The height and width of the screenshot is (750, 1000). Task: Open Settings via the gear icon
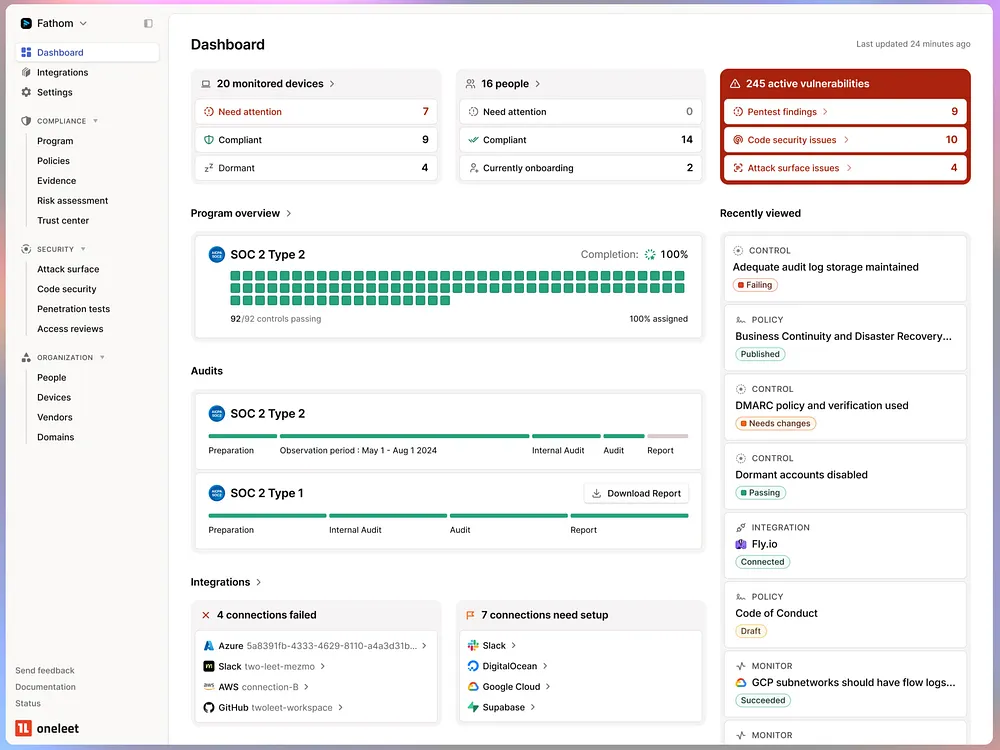pyautogui.click(x=26, y=92)
